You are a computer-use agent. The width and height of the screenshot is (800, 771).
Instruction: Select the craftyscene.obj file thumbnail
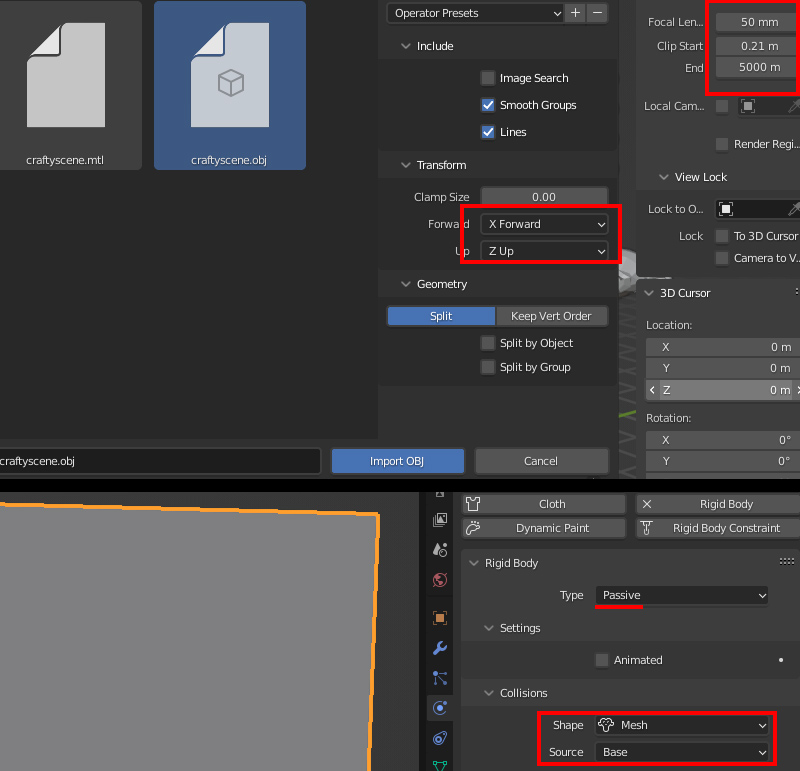[230, 85]
